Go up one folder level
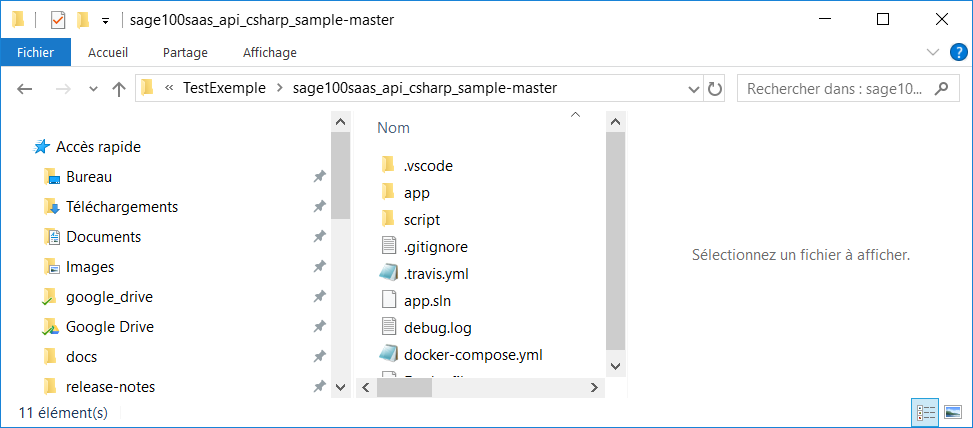 pyautogui.click(x=119, y=89)
